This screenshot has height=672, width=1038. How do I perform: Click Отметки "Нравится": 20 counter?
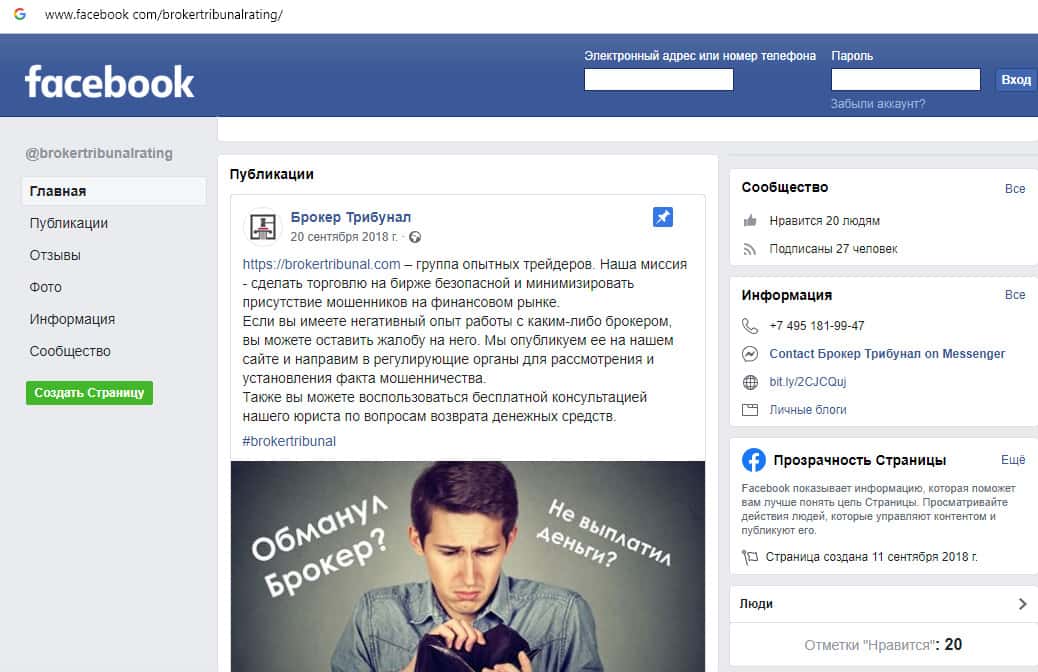click(x=883, y=644)
